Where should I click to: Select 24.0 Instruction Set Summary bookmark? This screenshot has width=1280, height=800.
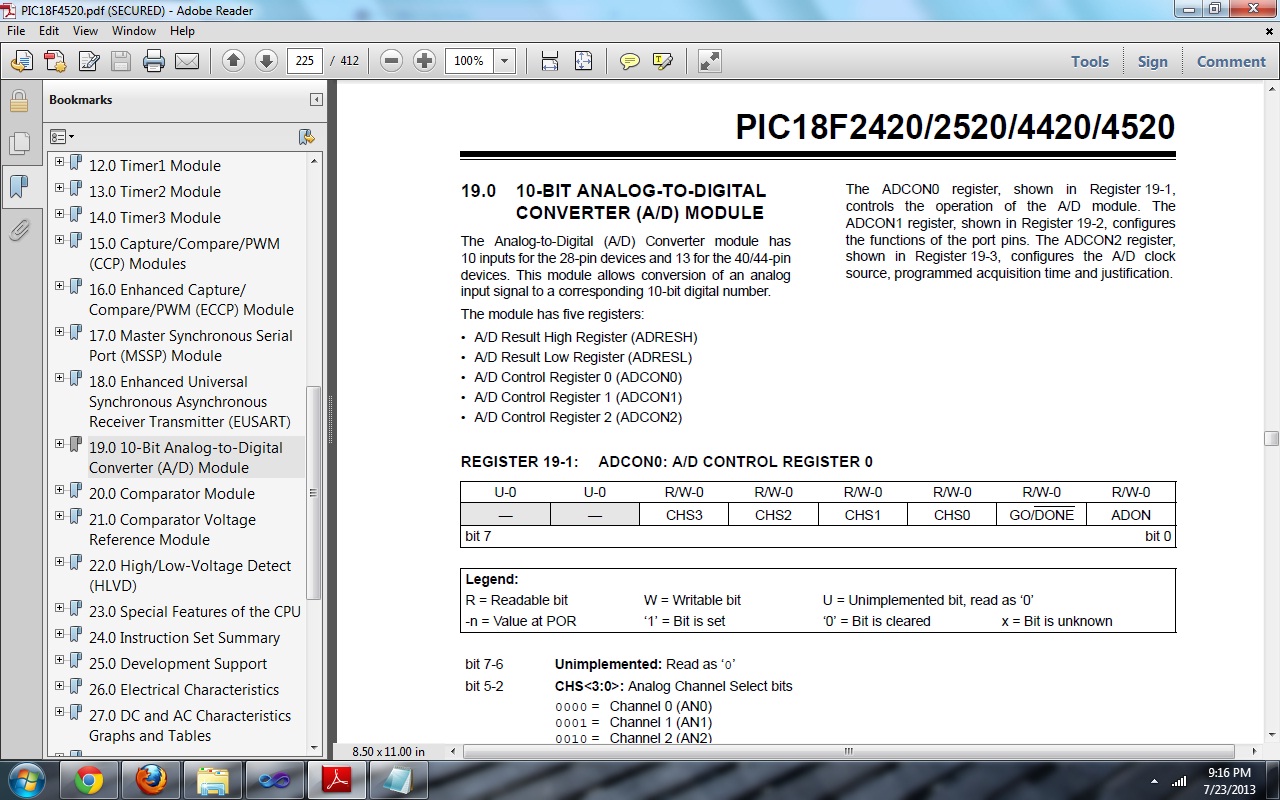(184, 637)
